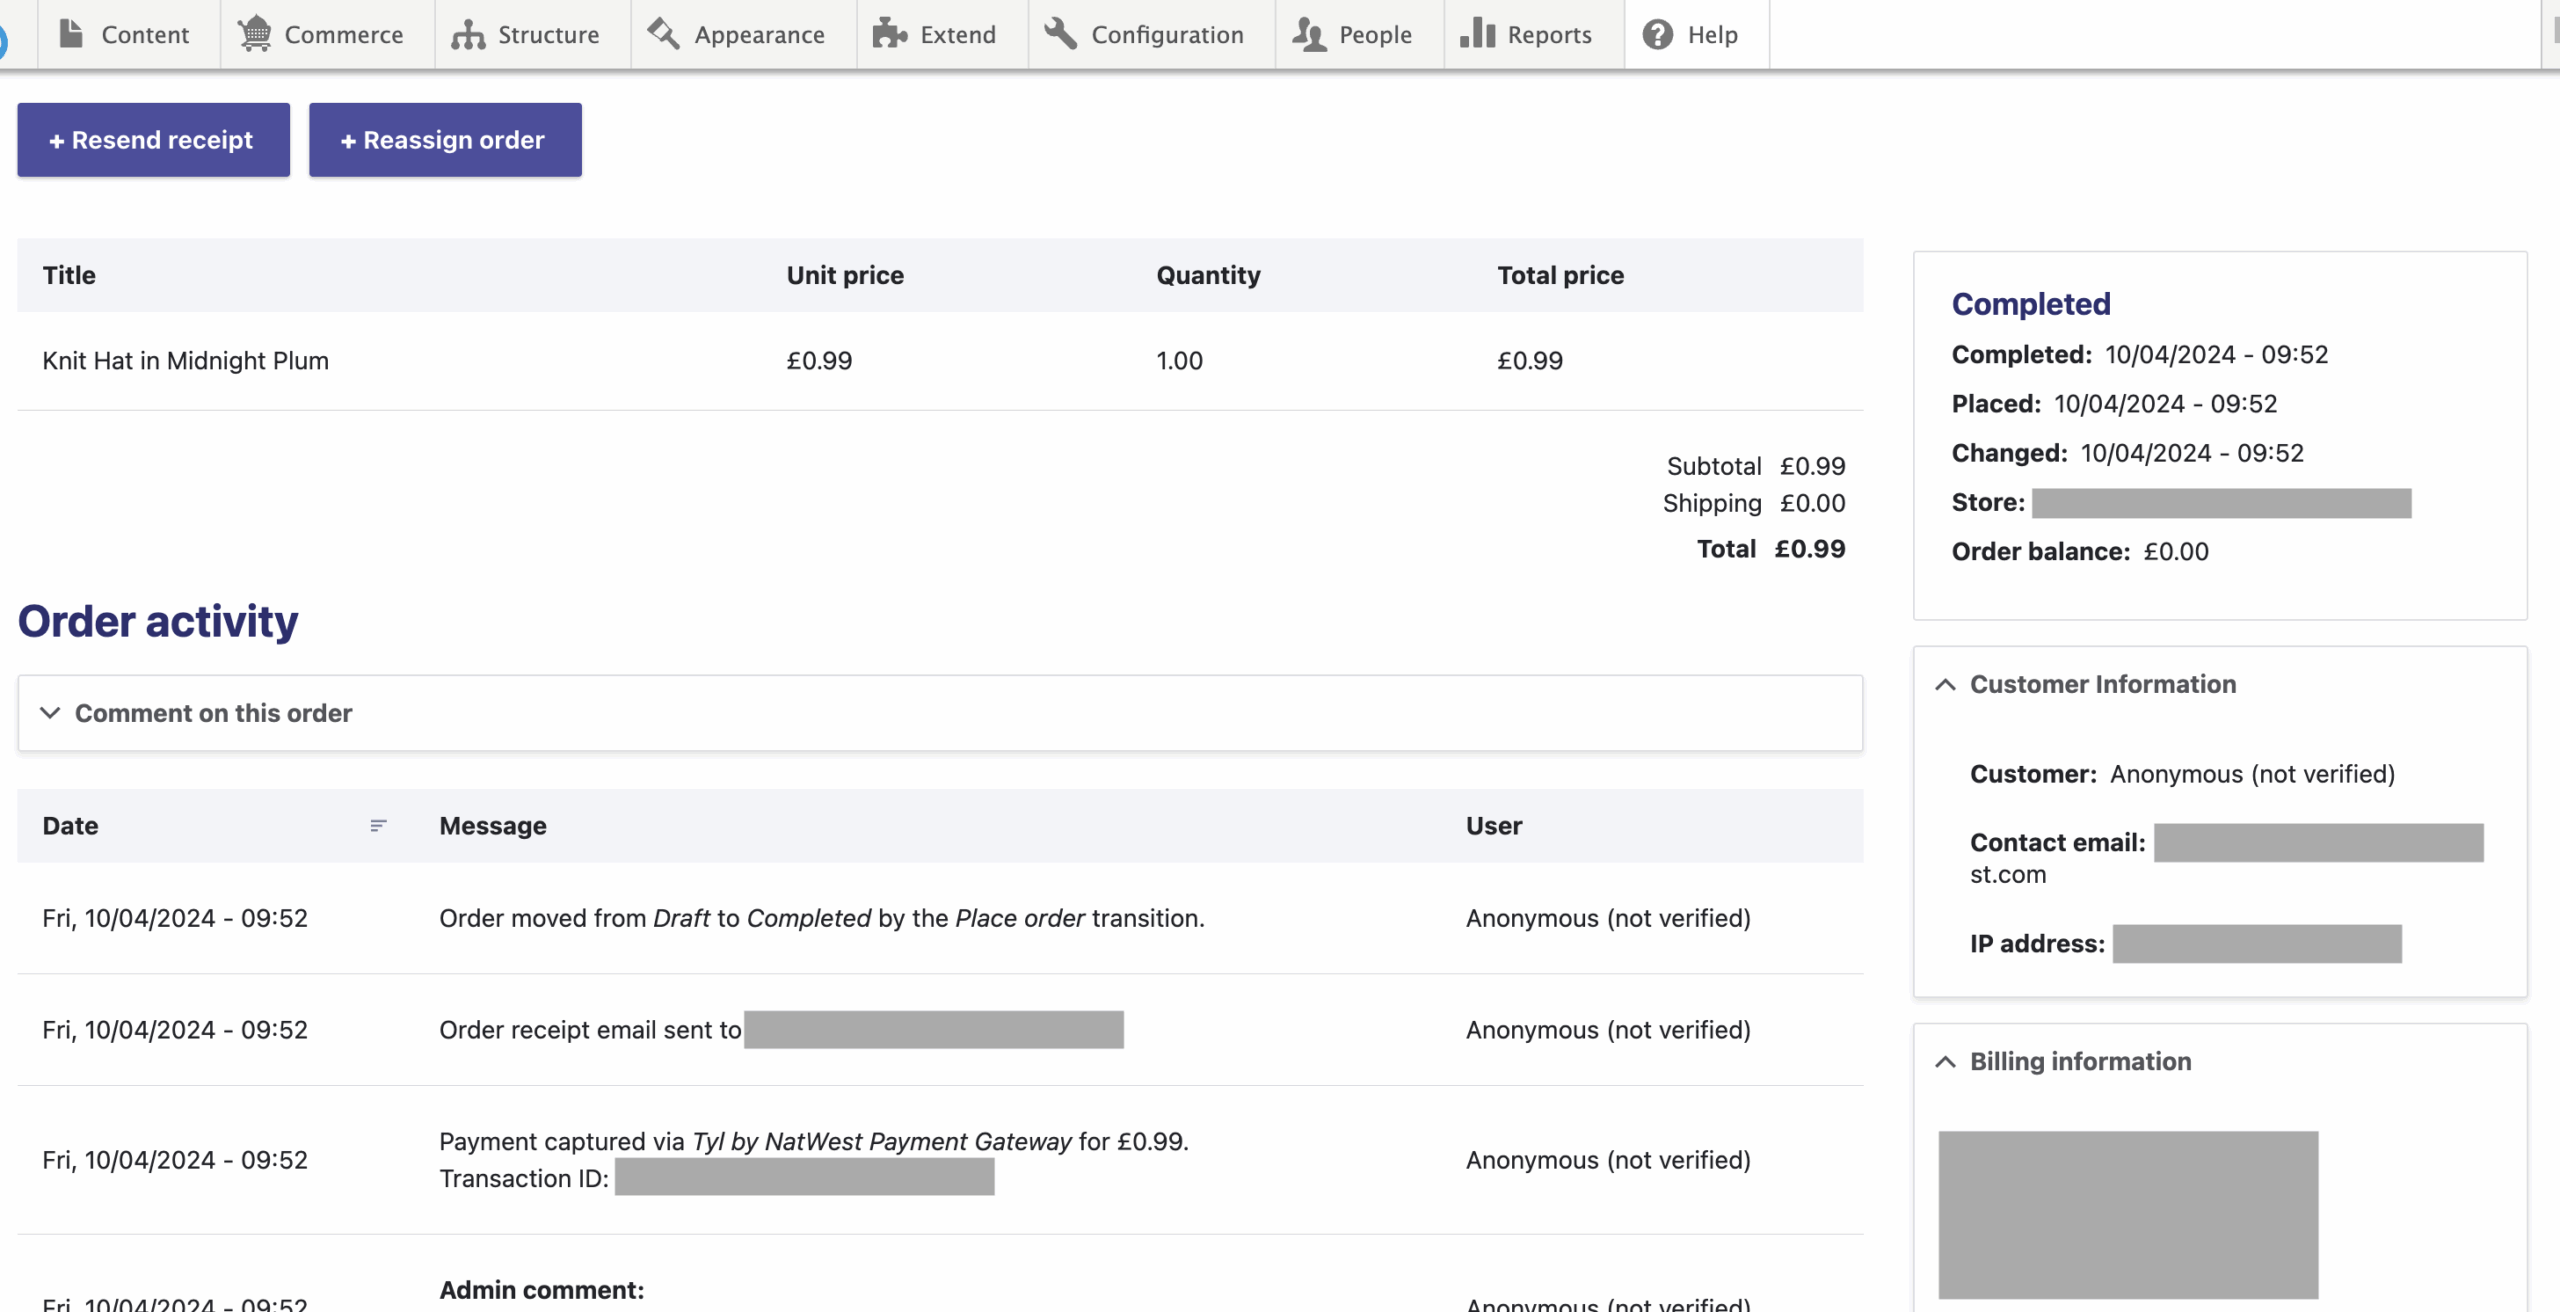2560x1312 pixels.
Task: Toggle the Date column sort indicator
Action: (378, 826)
